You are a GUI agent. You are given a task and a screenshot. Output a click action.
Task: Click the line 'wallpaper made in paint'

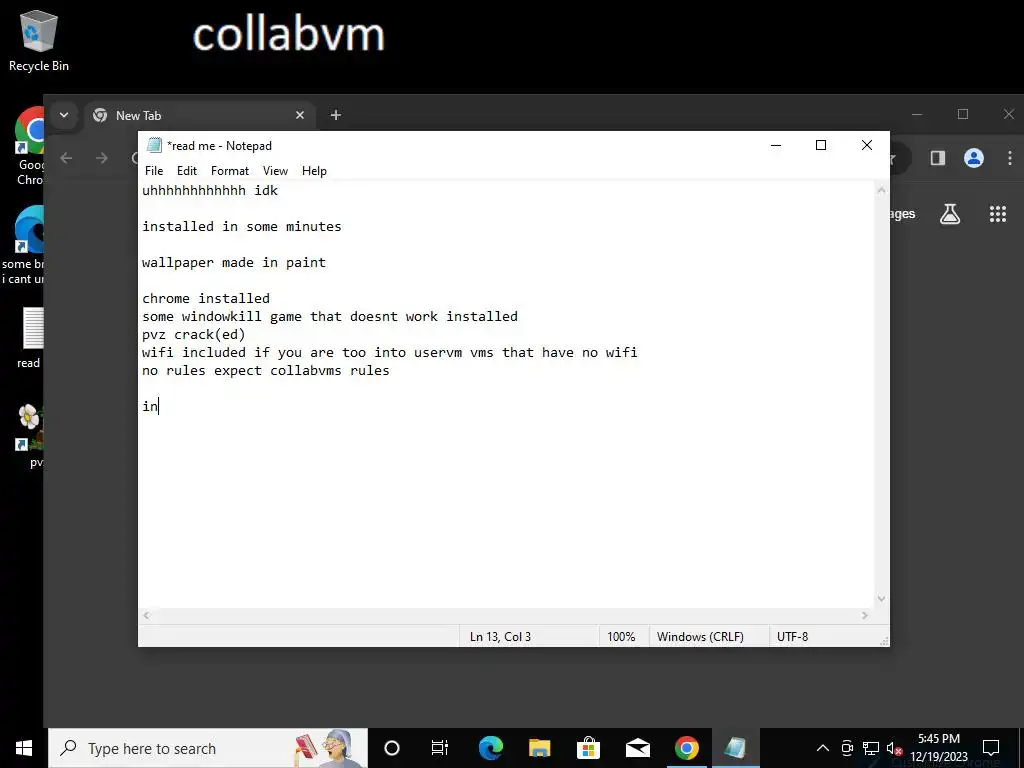click(234, 263)
